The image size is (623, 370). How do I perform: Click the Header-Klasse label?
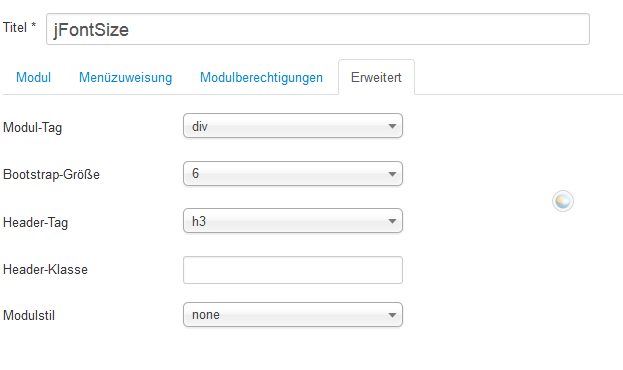[x=45, y=269]
